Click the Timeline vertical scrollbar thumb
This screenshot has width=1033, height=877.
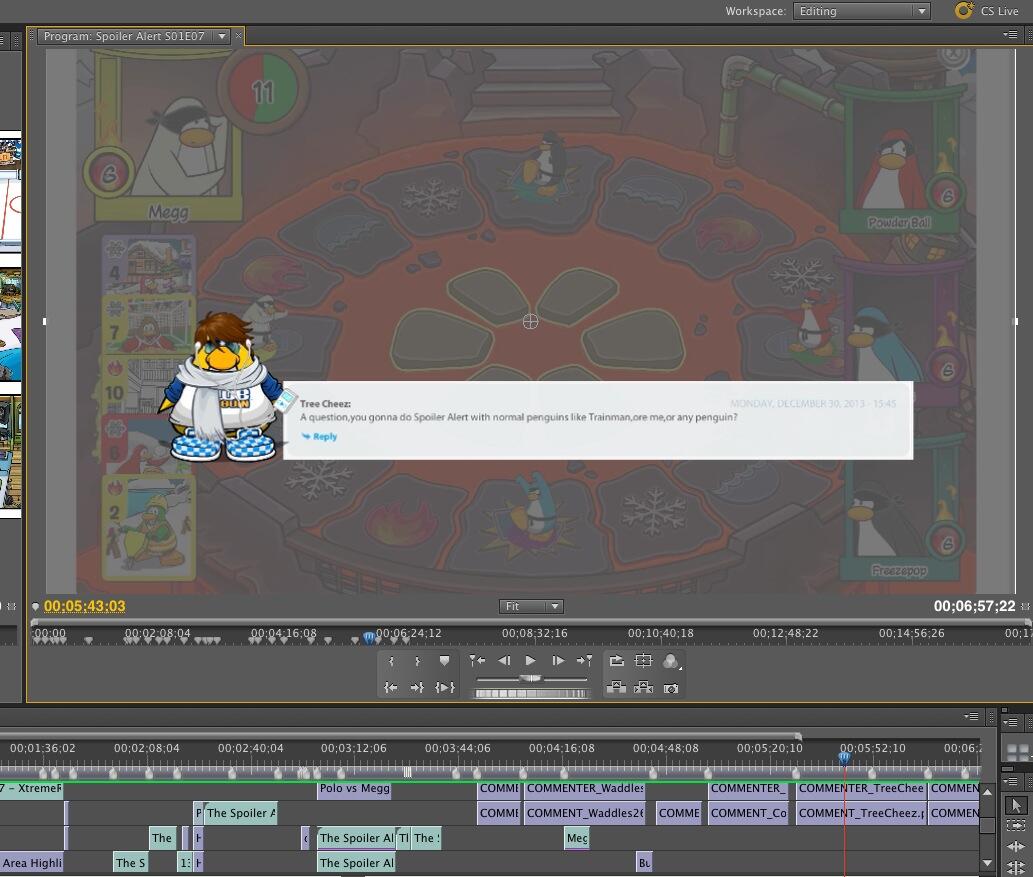coord(987,826)
